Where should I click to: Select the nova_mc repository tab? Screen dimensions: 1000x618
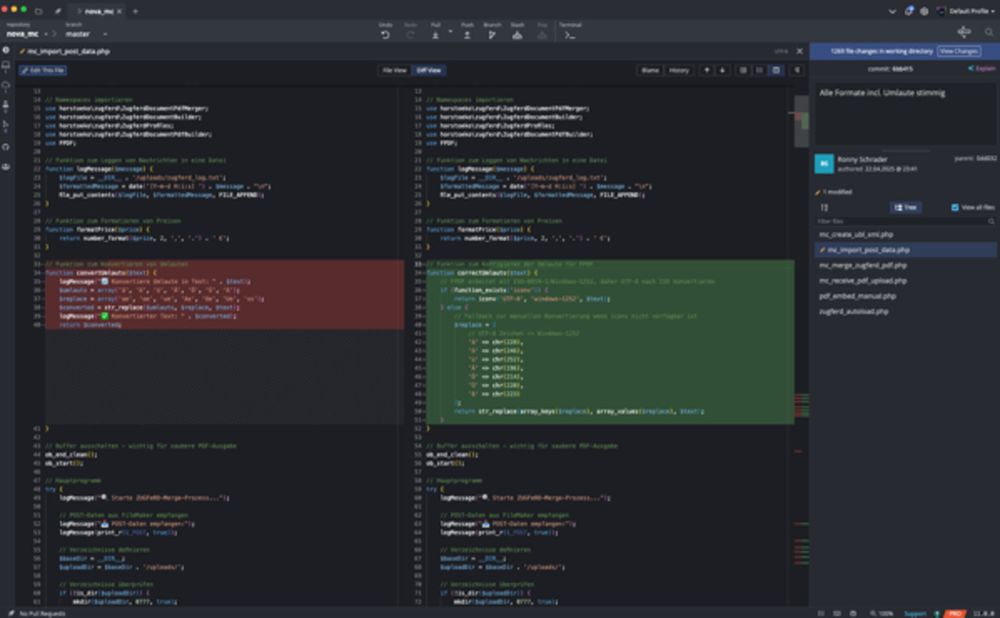click(x=98, y=11)
